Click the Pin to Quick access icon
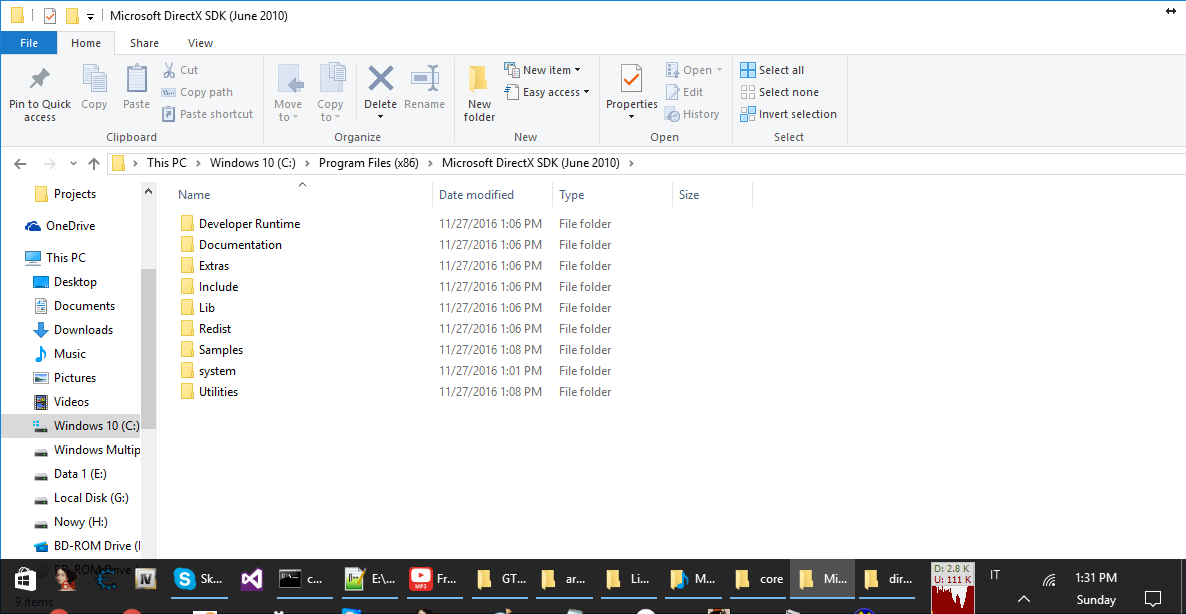1186x614 pixels. click(x=39, y=79)
